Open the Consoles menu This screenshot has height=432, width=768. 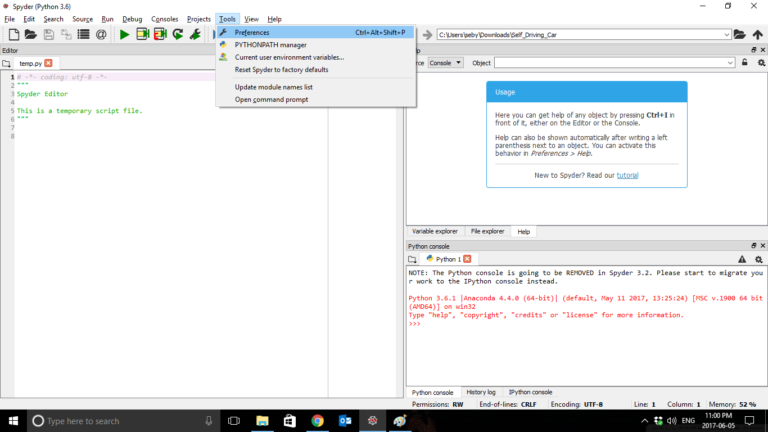tap(165, 19)
